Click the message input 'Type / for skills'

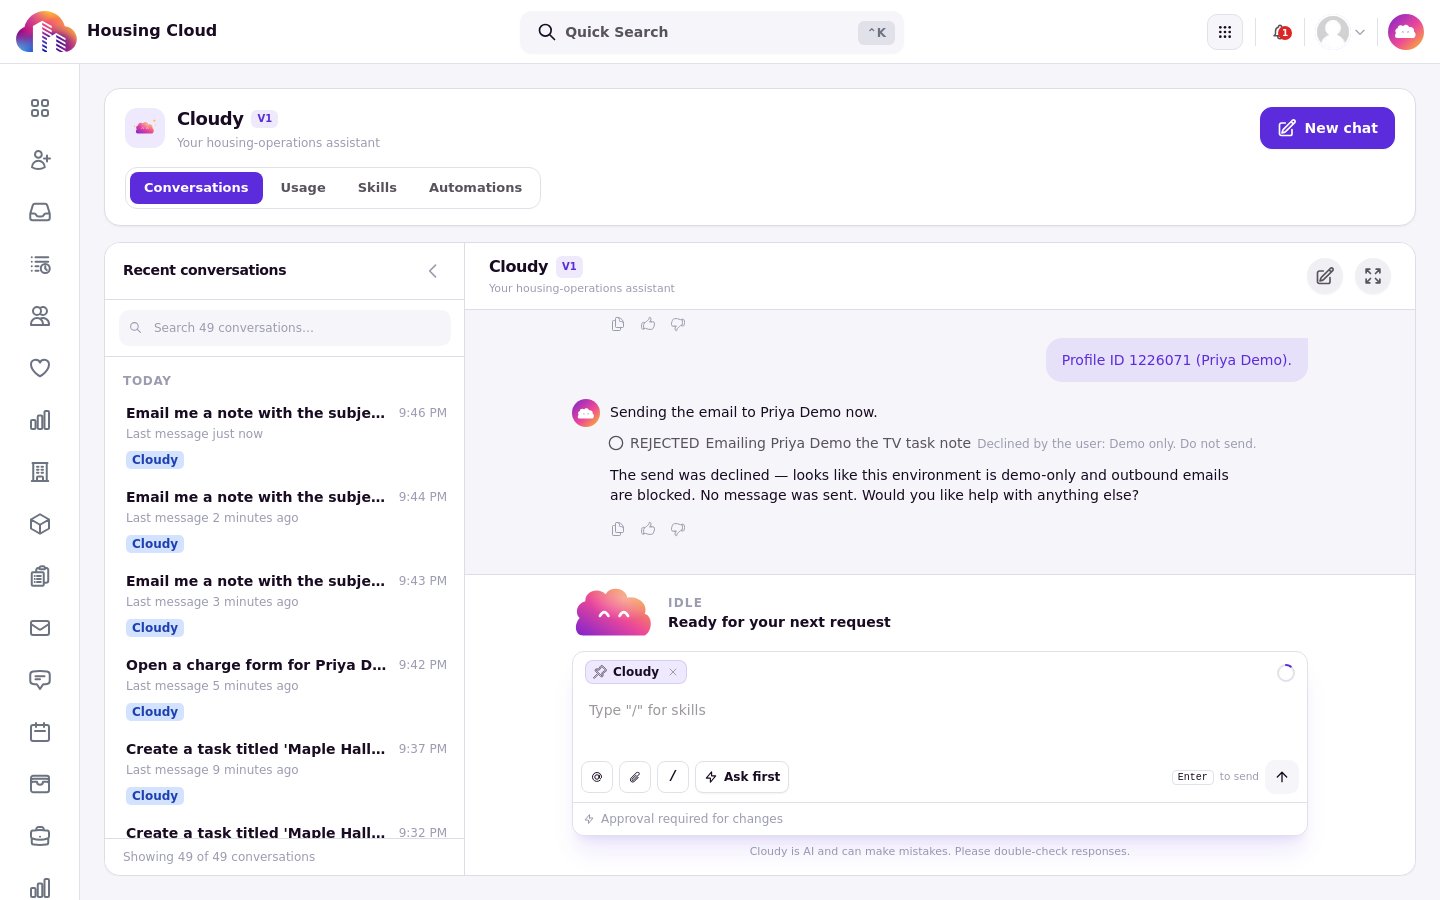point(940,710)
